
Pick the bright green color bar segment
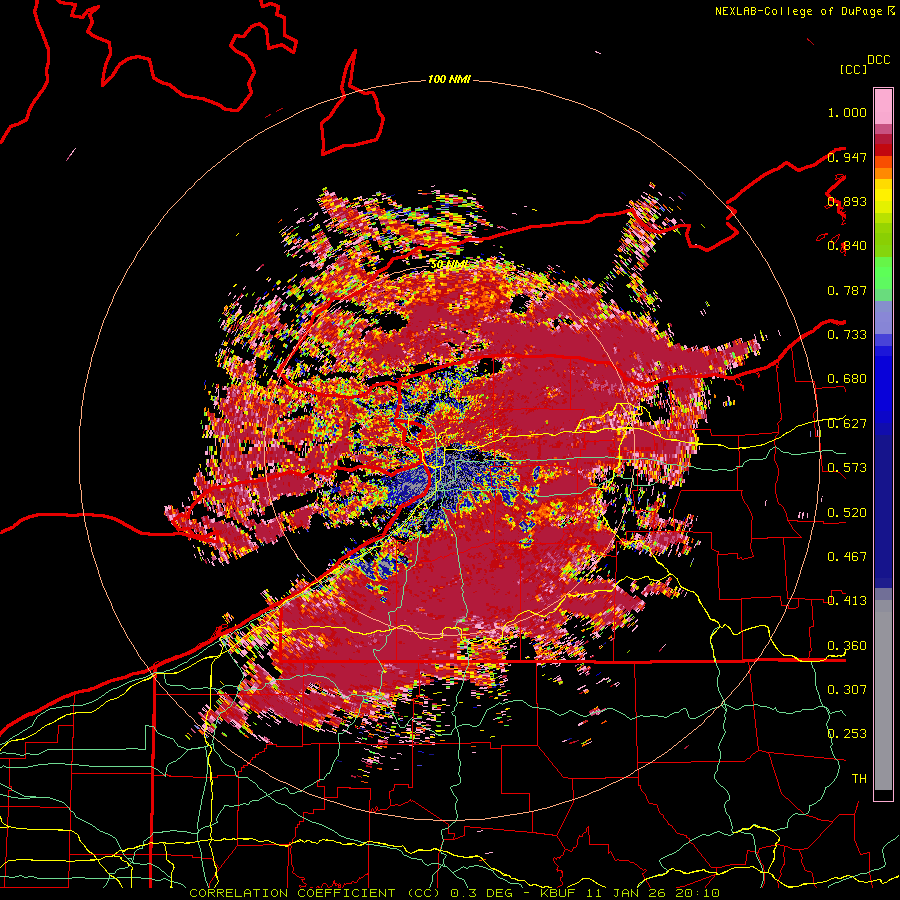point(883,273)
